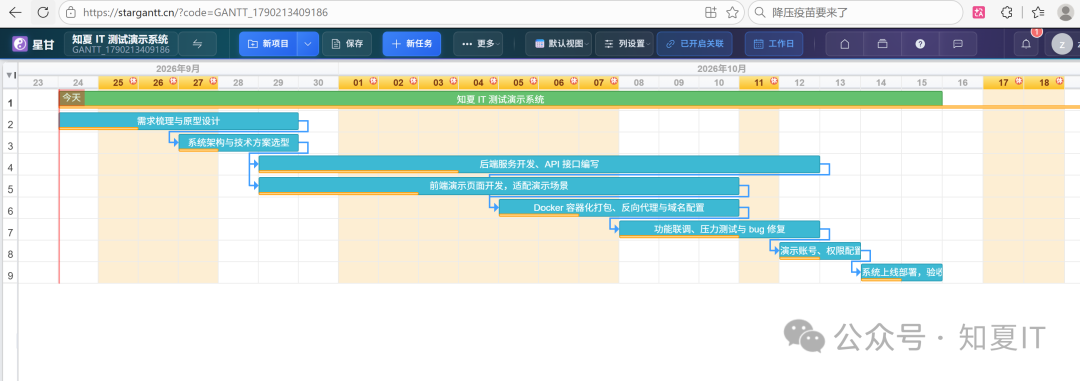1080x381 pixels.
Task: Click the project title 知夏 IT 测试演示系统
Action: (x=121, y=39)
